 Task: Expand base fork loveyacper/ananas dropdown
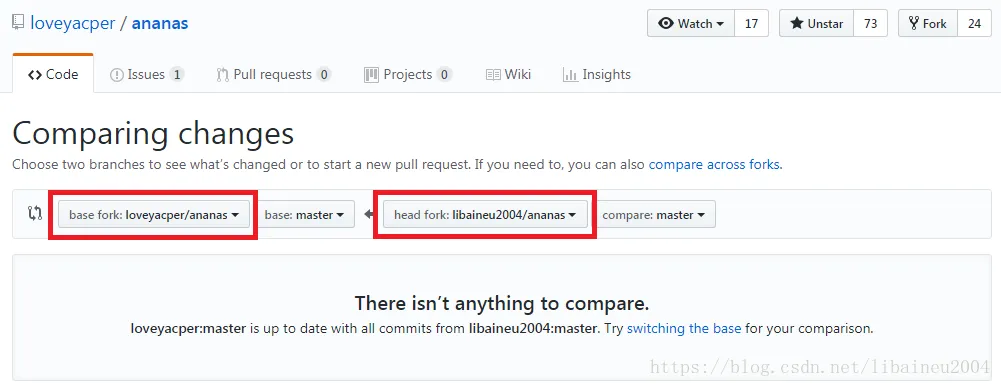(x=154, y=215)
